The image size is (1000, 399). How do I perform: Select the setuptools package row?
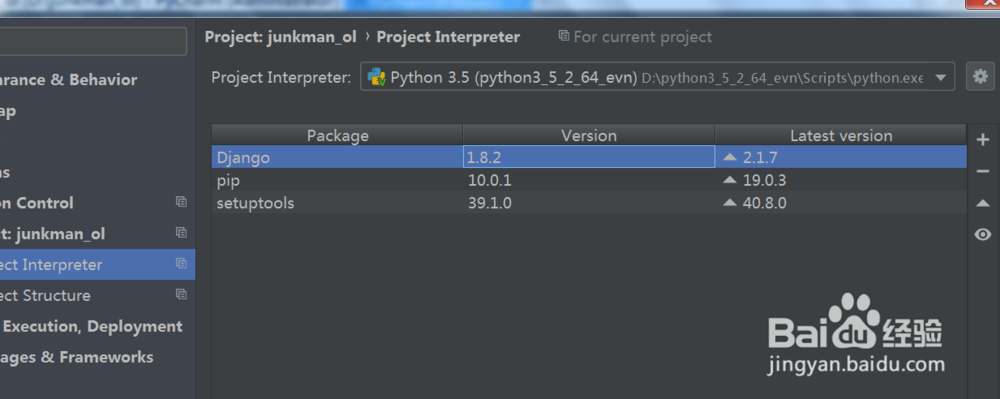click(x=589, y=203)
